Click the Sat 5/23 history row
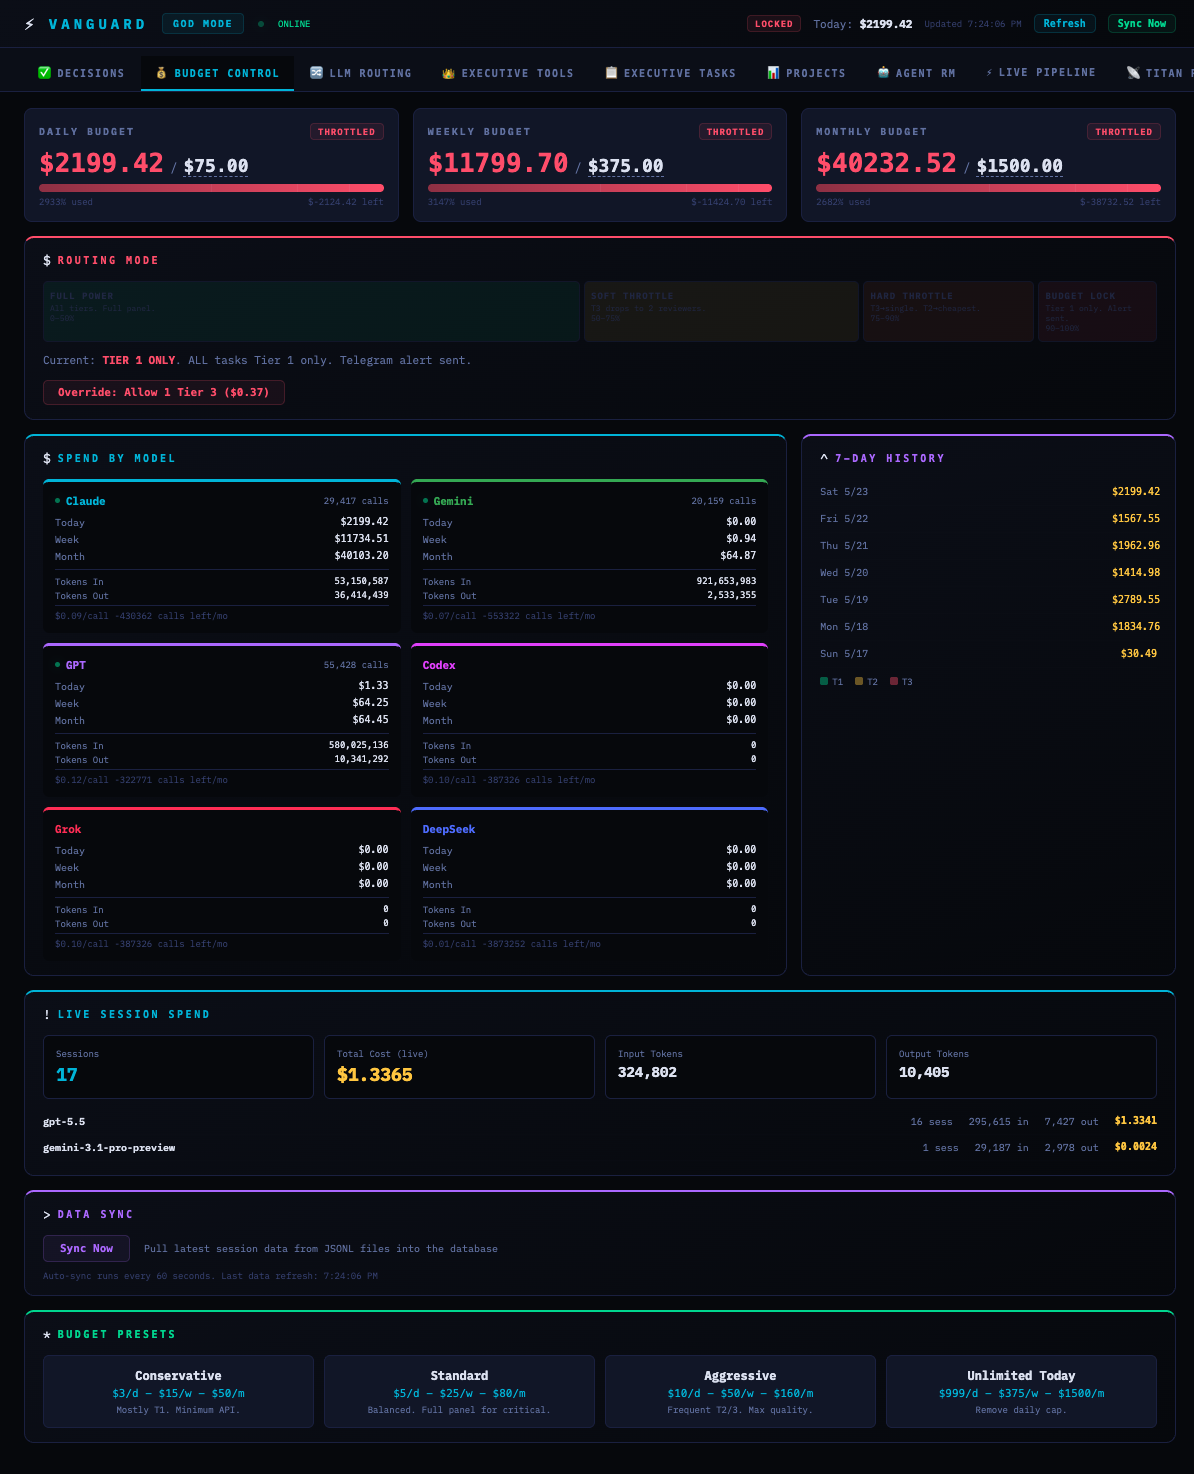 click(x=990, y=491)
